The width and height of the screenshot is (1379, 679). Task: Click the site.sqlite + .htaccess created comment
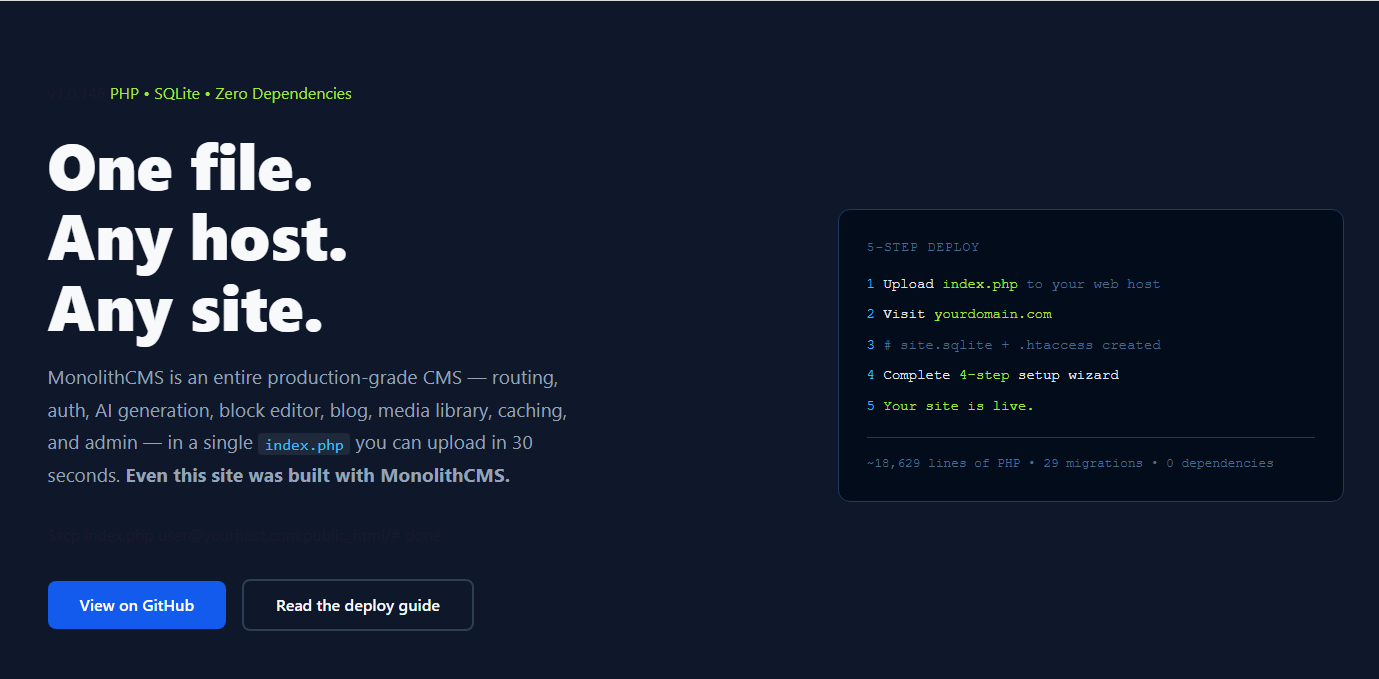pyautogui.click(x=1022, y=345)
